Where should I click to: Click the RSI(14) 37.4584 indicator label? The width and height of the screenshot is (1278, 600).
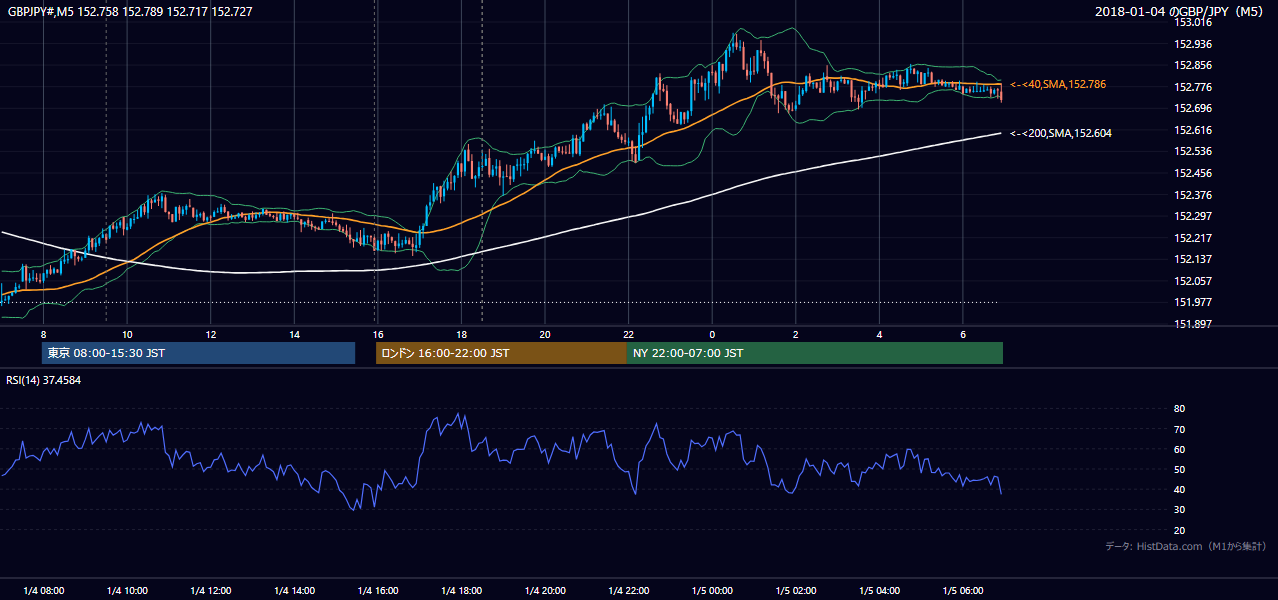(x=44, y=380)
